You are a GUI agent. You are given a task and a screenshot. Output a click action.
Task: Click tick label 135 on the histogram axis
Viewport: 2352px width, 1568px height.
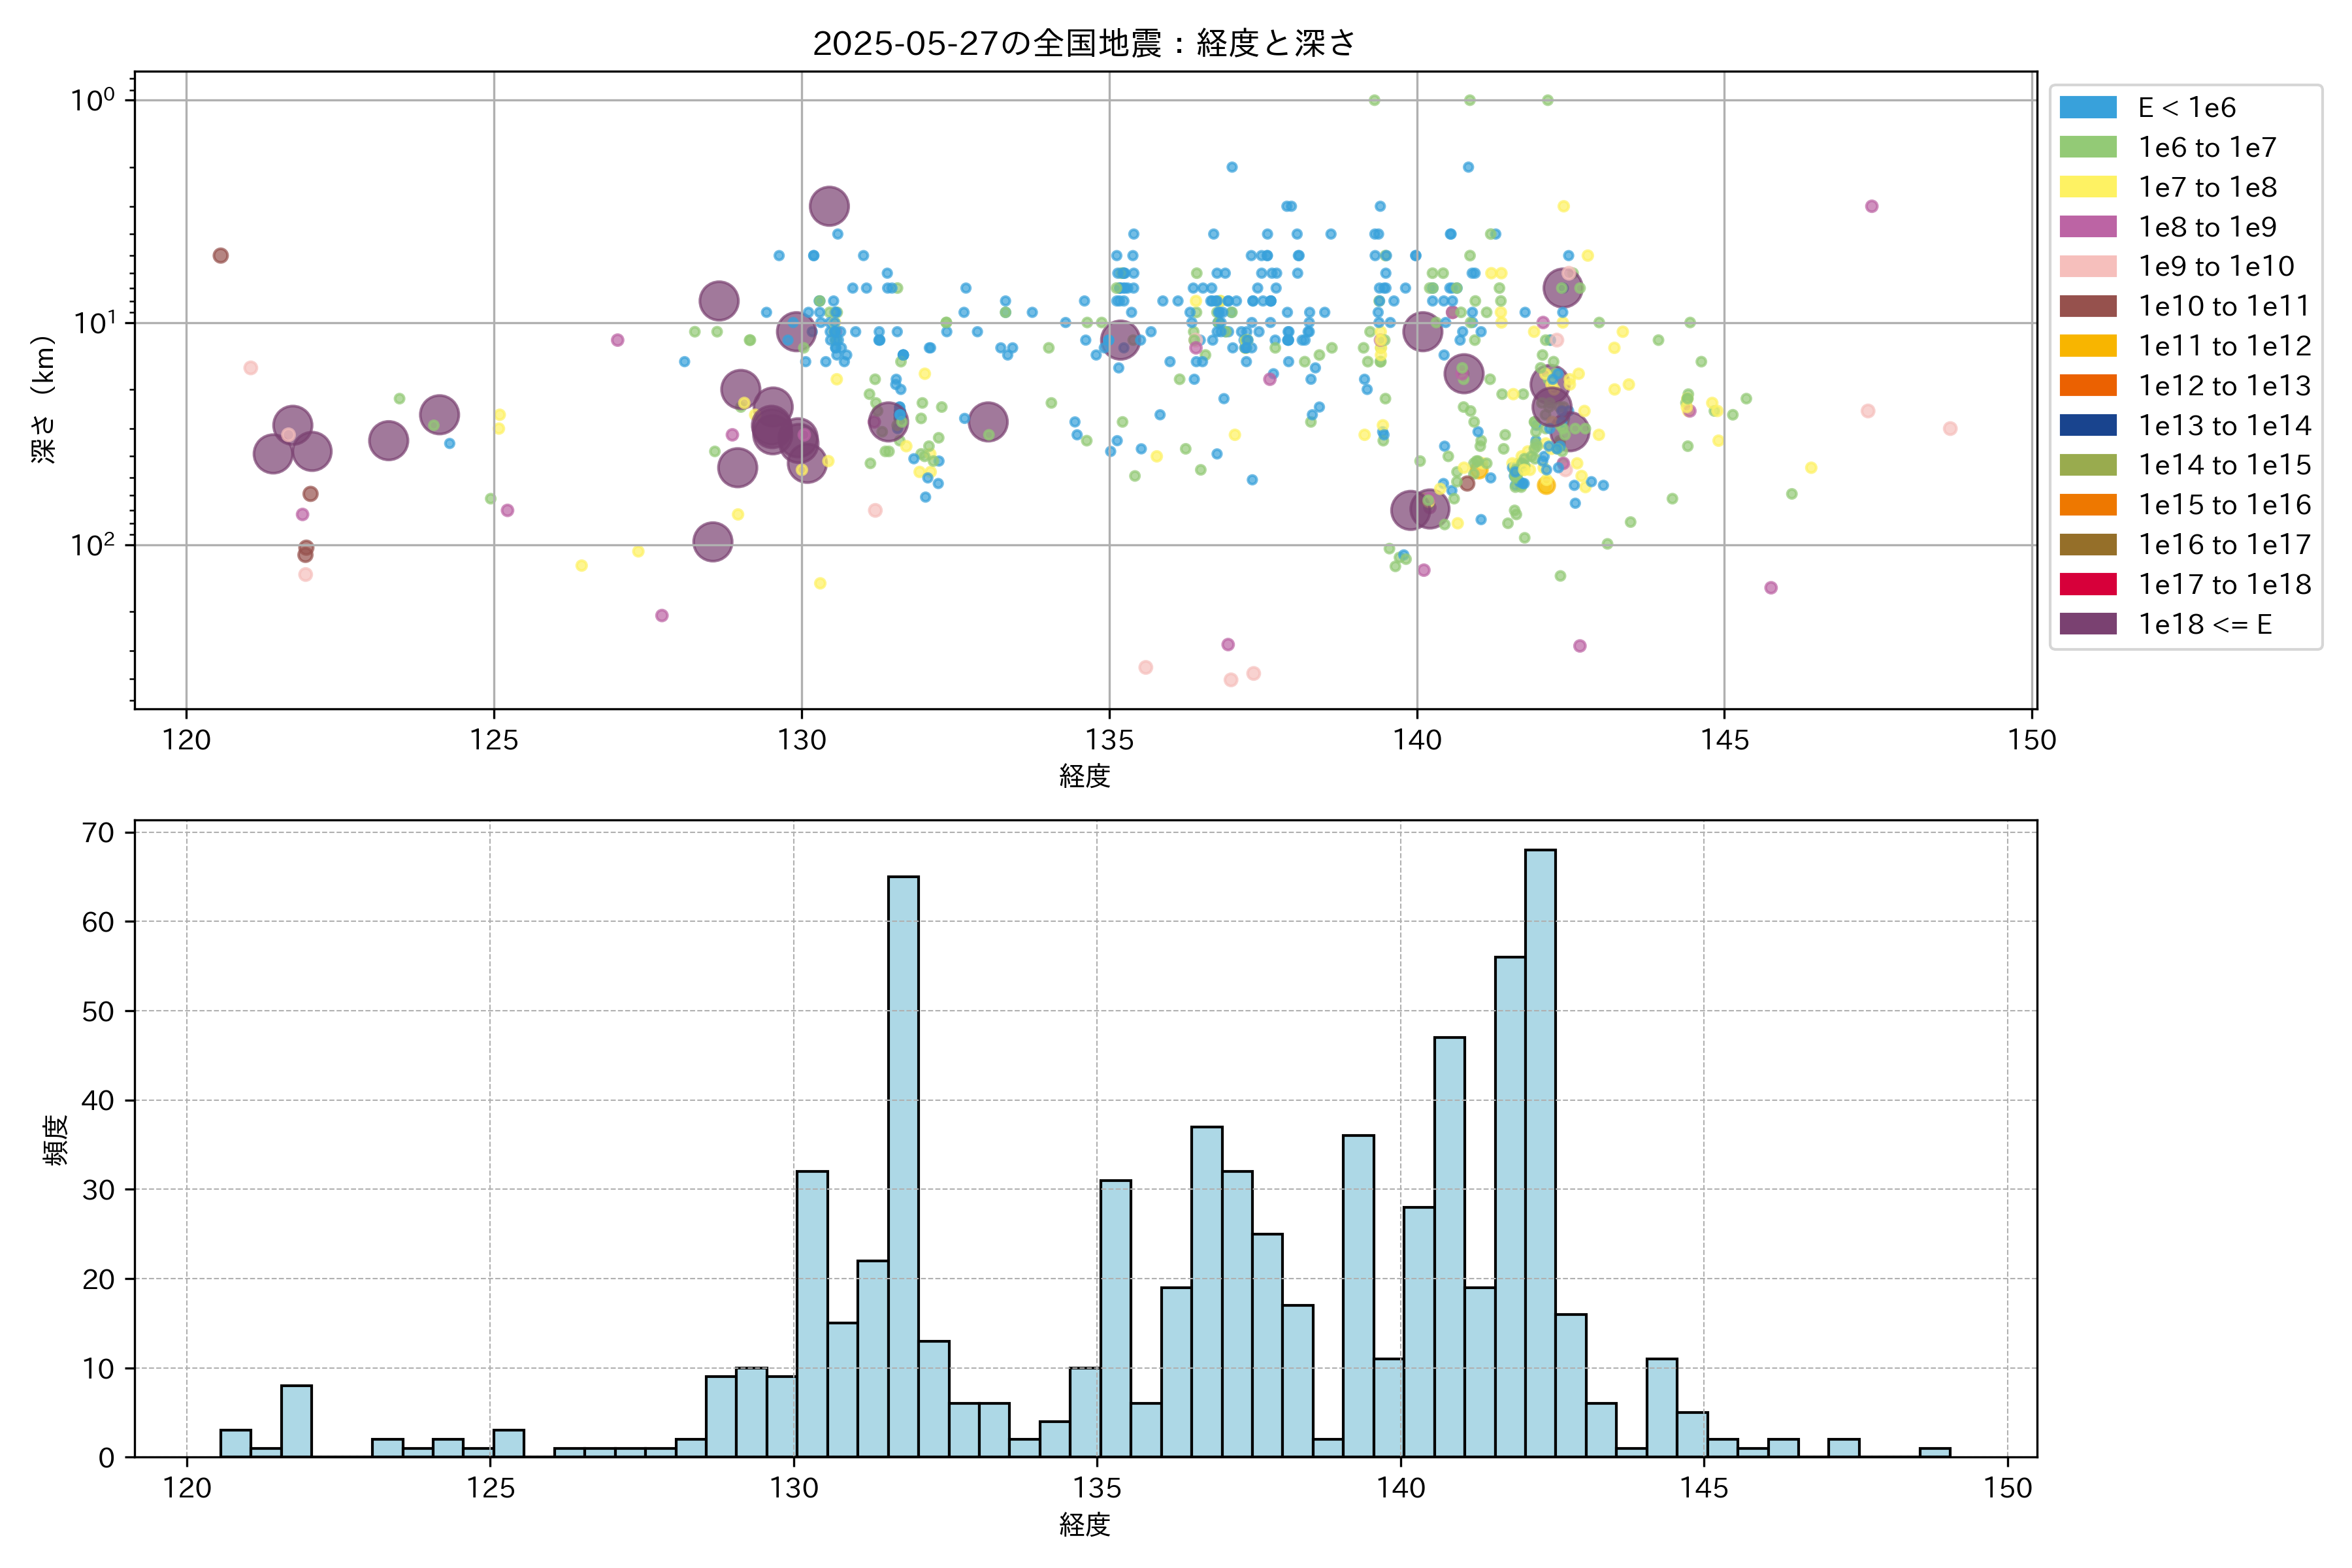coord(1097,1488)
